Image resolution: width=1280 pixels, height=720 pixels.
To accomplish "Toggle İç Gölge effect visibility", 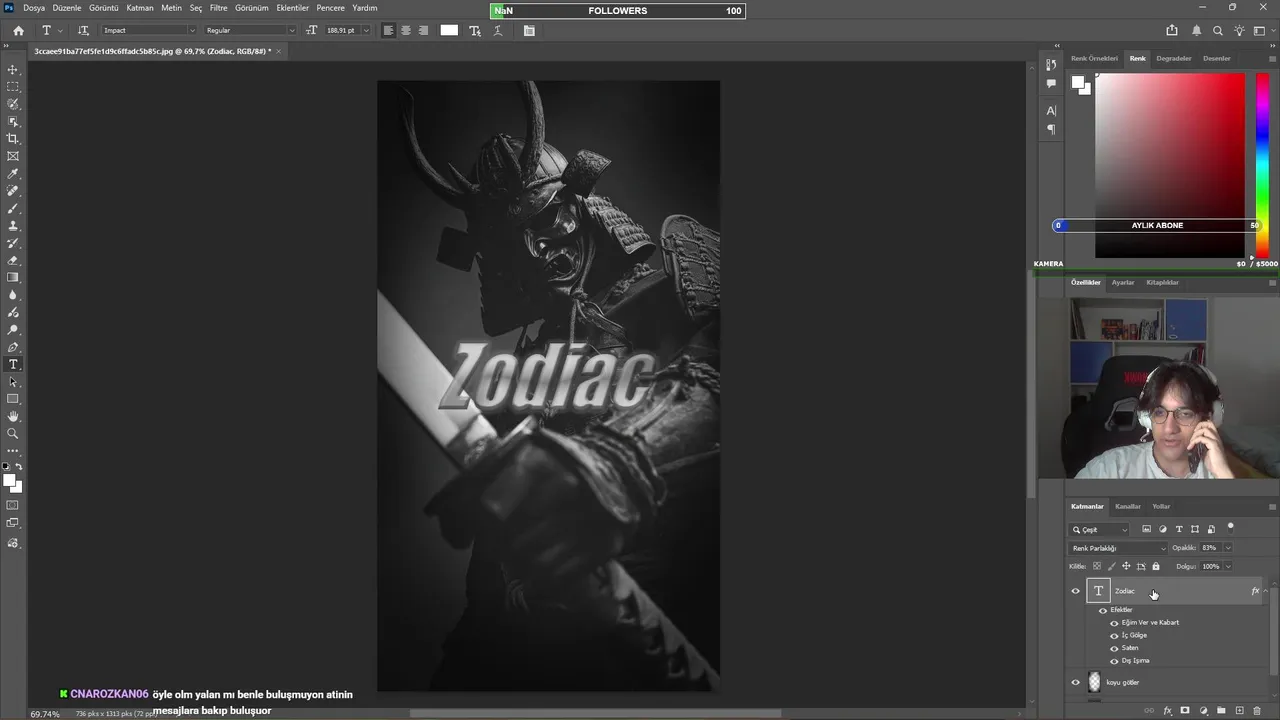I will [x=1114, y=635].
